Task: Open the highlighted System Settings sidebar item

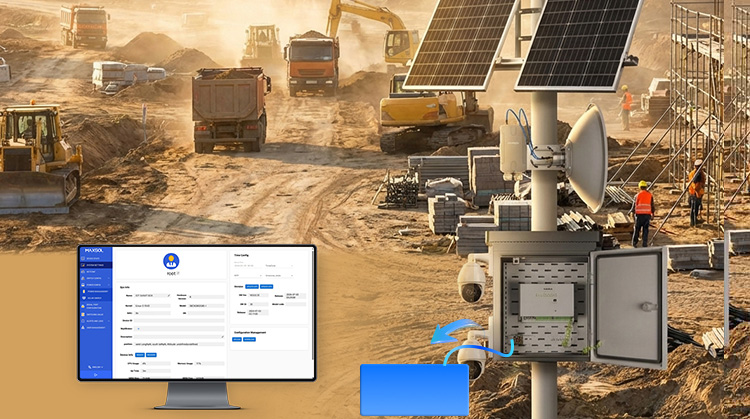Action: pos(96,265)
